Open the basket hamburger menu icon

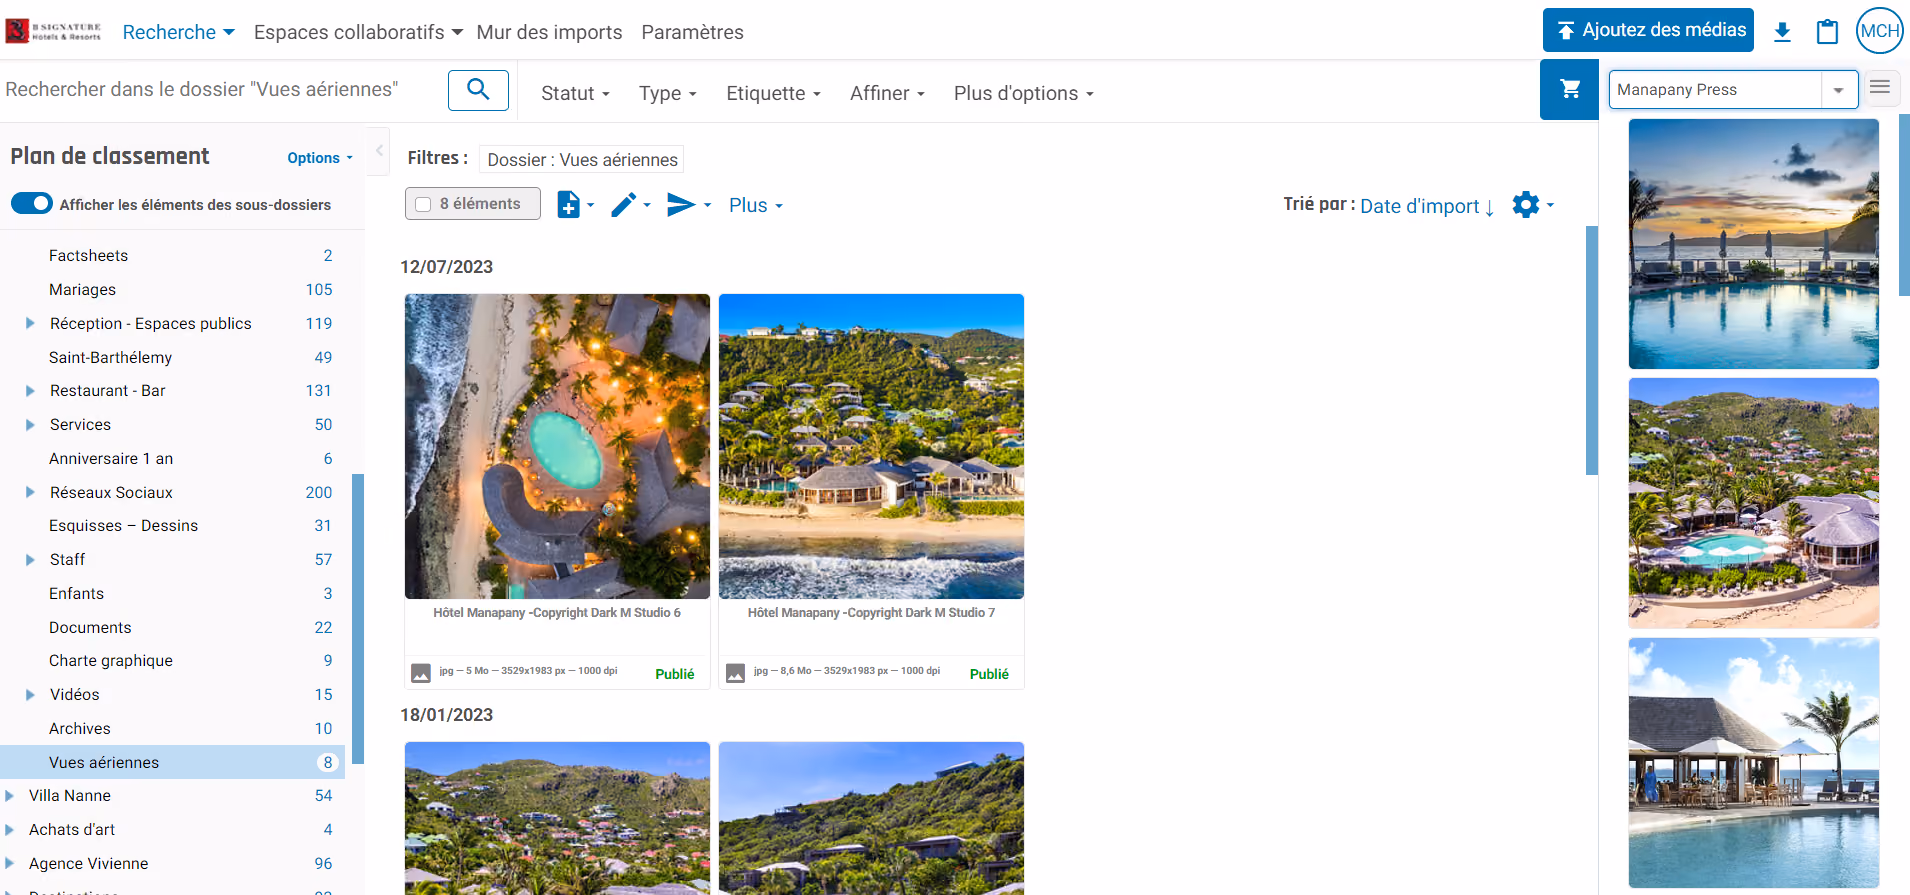click(x=1880, y=87)
